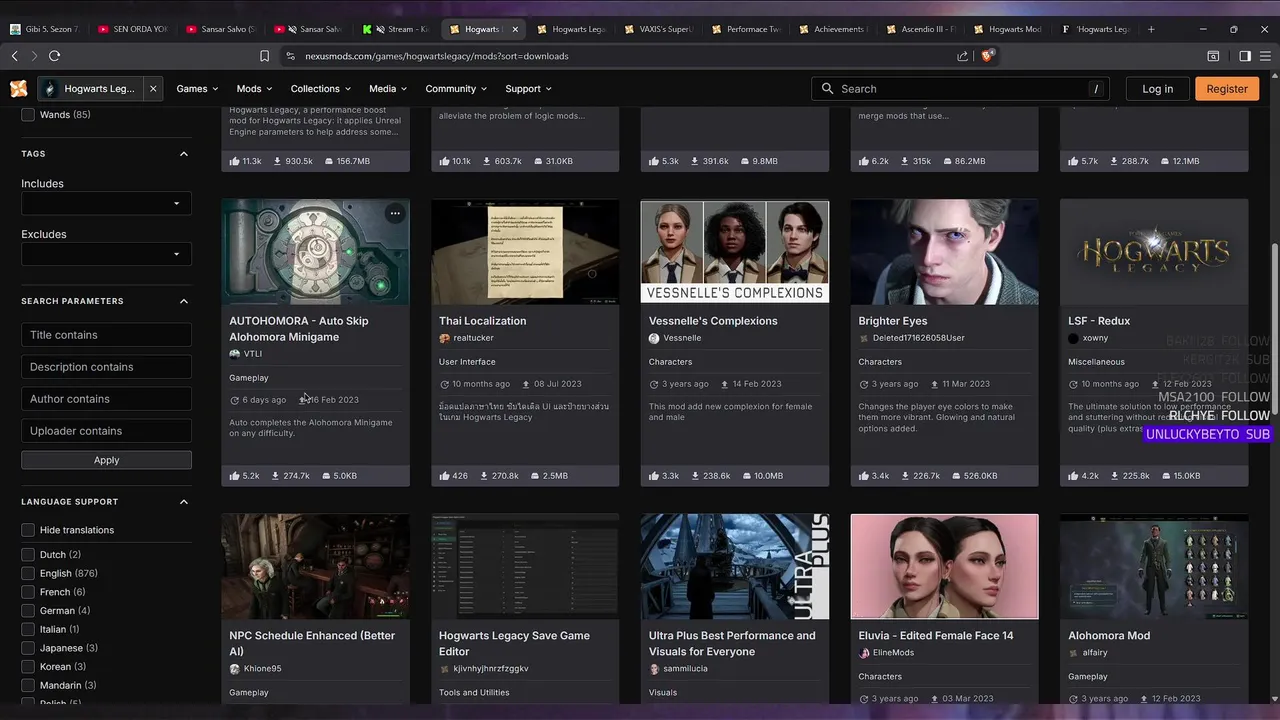Open Vessnelle's Complexions thumbnail image
This screenshot has width=1280, height=720.
[735, 251]
